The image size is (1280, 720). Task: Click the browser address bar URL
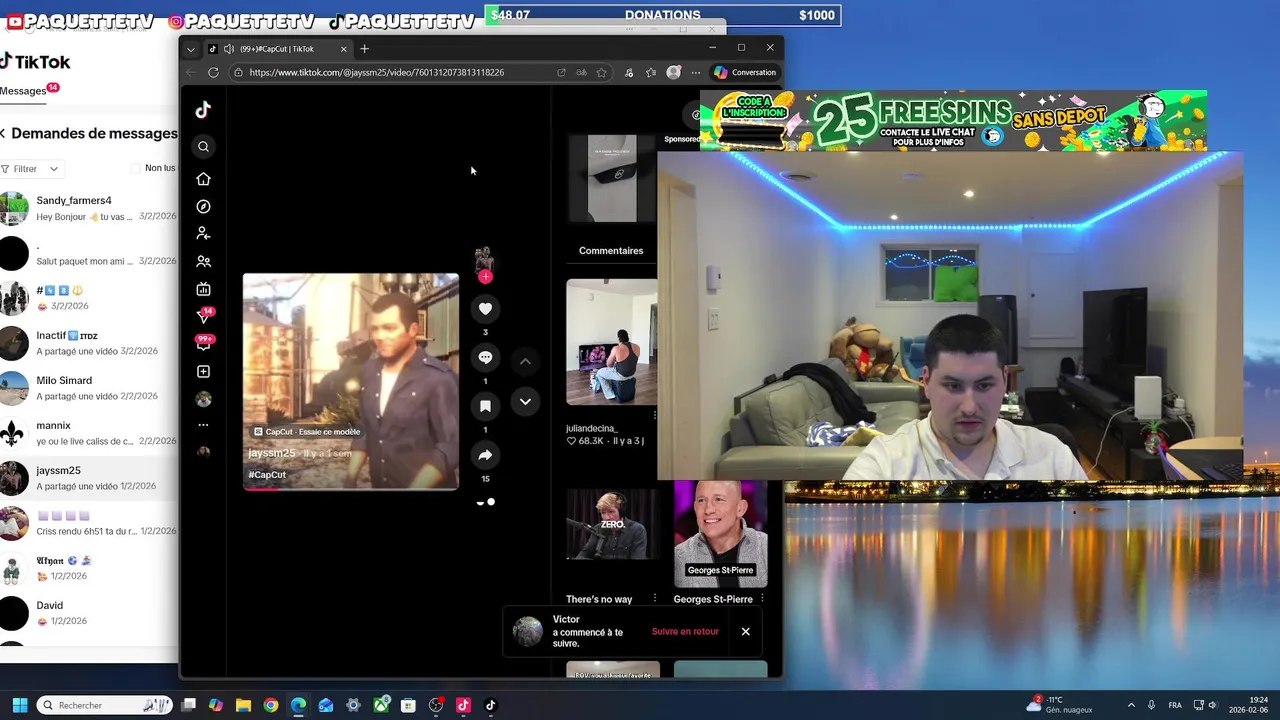[376, 72]
